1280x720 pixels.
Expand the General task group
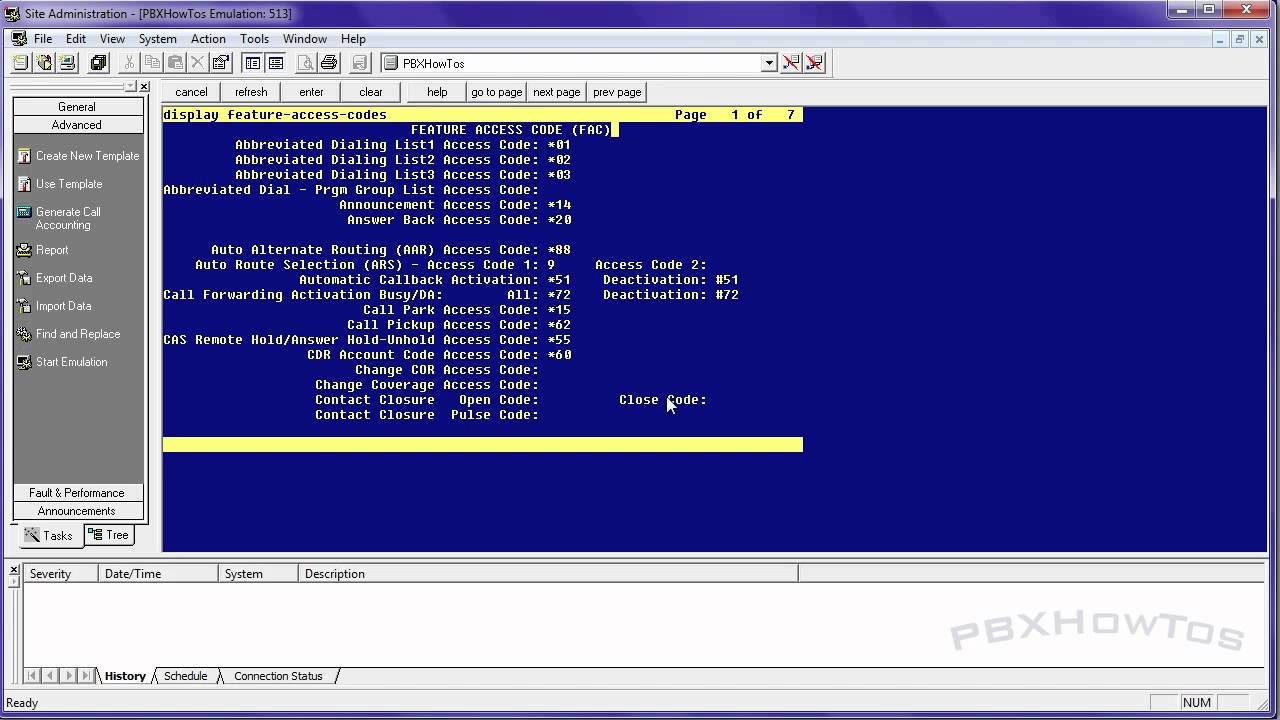77,107
